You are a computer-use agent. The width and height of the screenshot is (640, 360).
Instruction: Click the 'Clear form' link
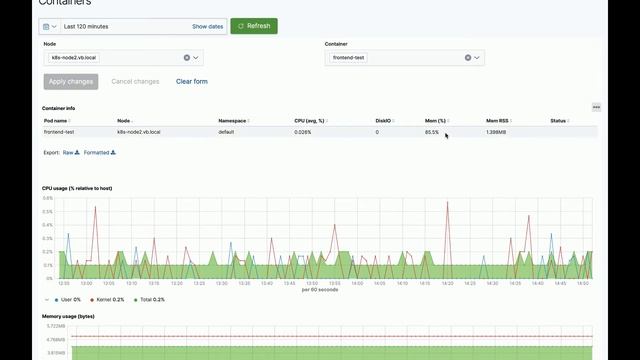pyautogui.click(x=192, y=82)
